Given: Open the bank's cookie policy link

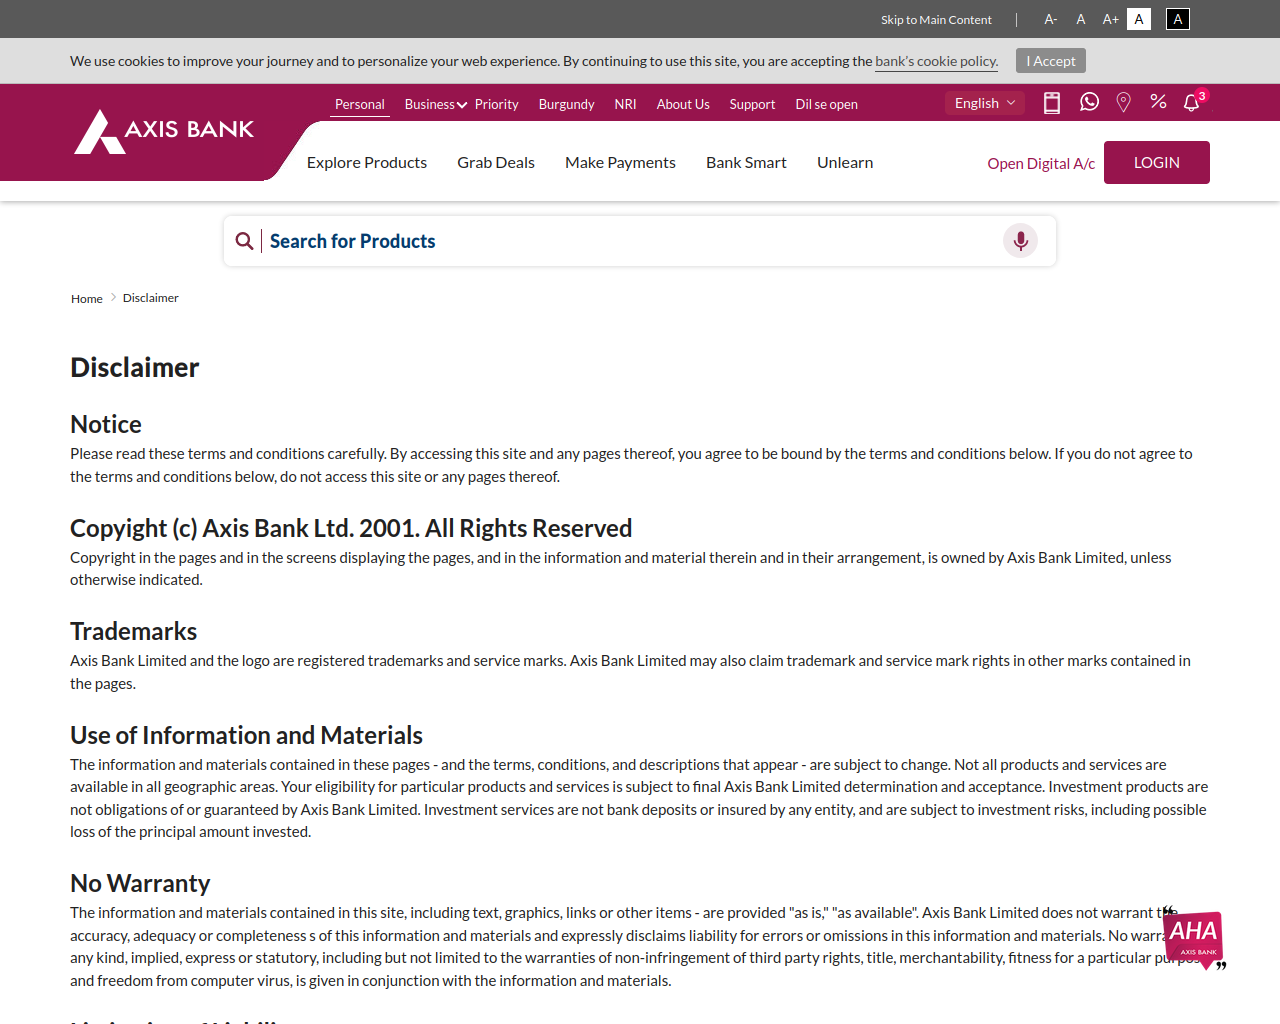Looking at the screenshot, I should point(937,61).
